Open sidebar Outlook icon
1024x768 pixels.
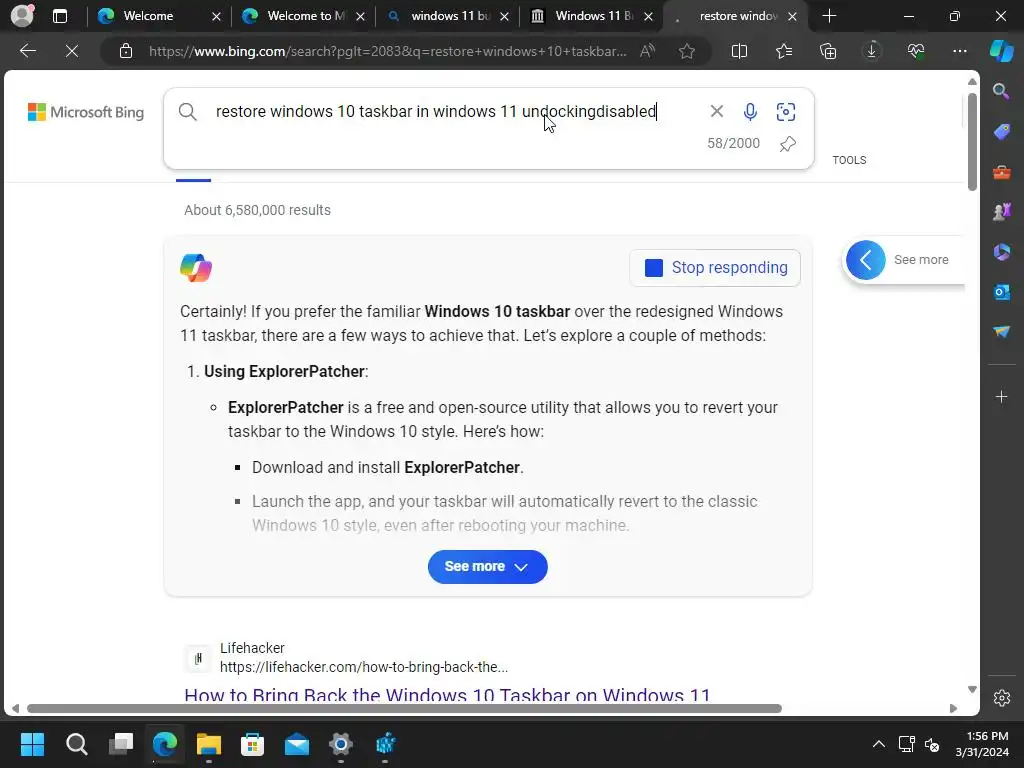pyautogui.click(x=1001, y=292)
